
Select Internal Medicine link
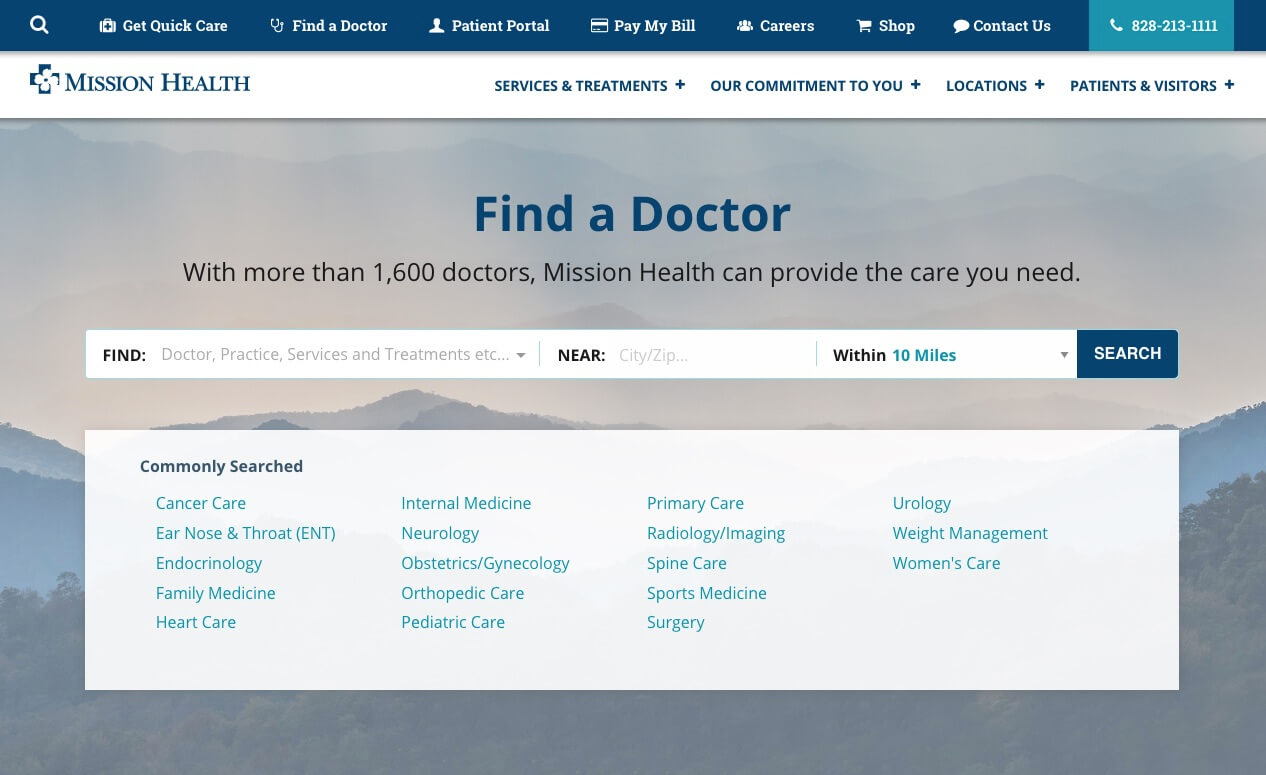(466, 503)
